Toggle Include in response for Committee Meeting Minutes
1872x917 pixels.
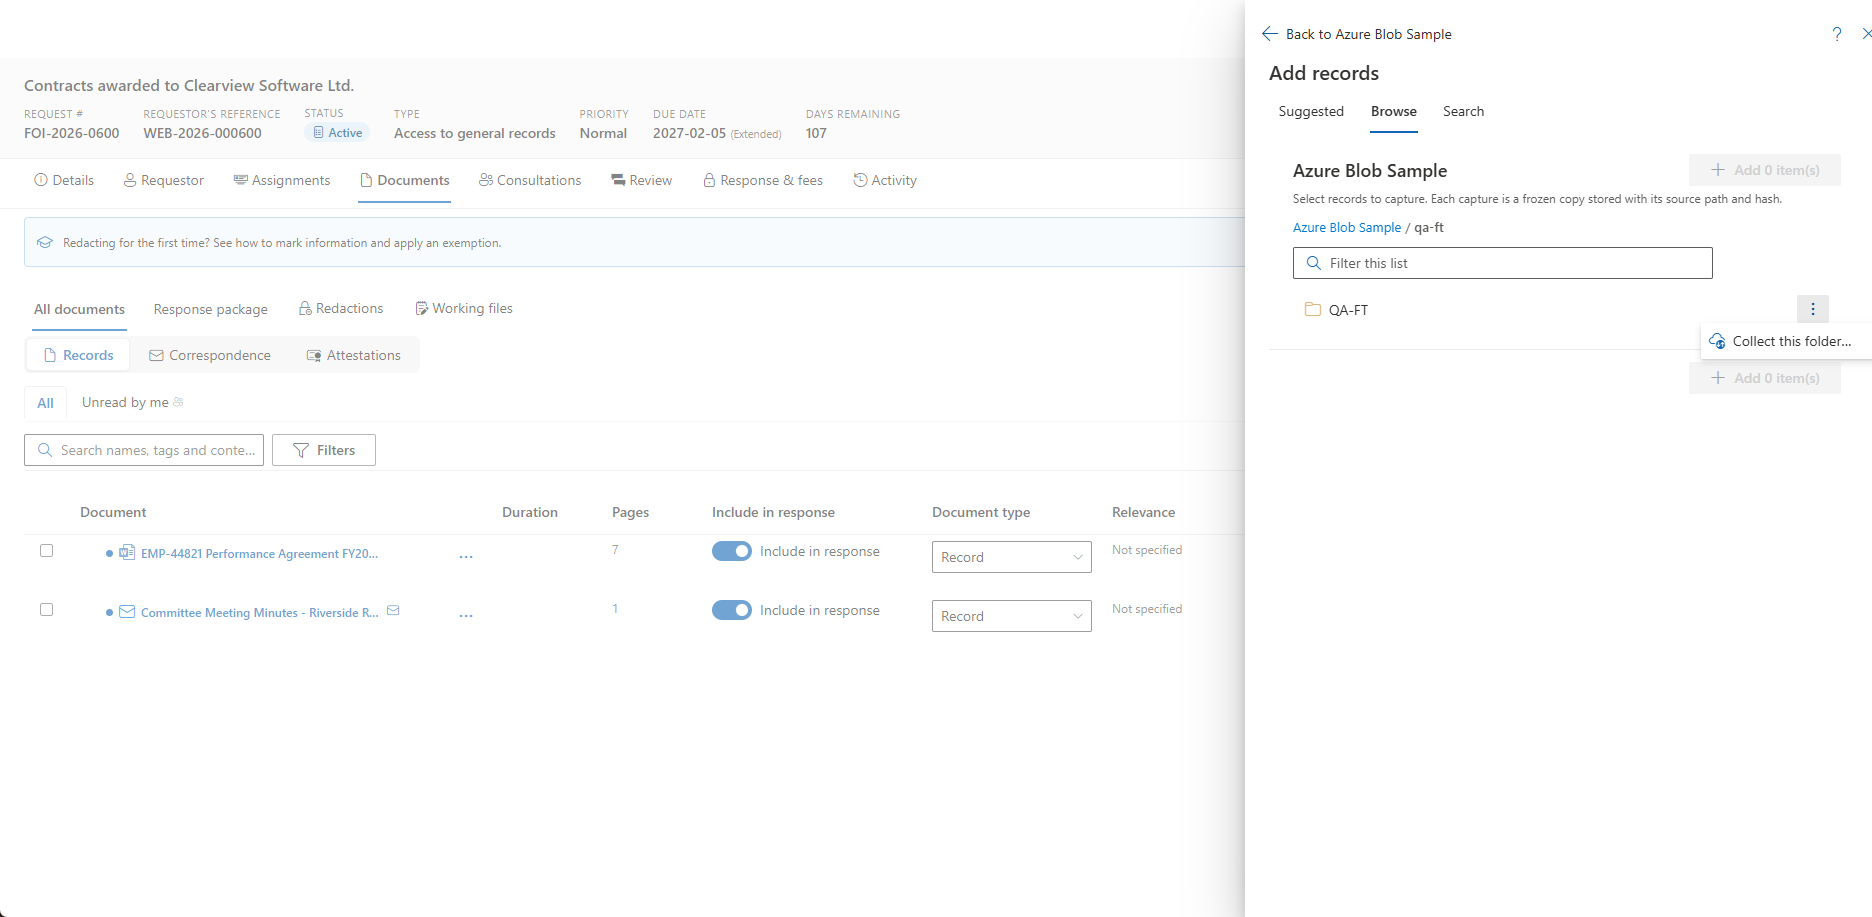click(732, 610)
